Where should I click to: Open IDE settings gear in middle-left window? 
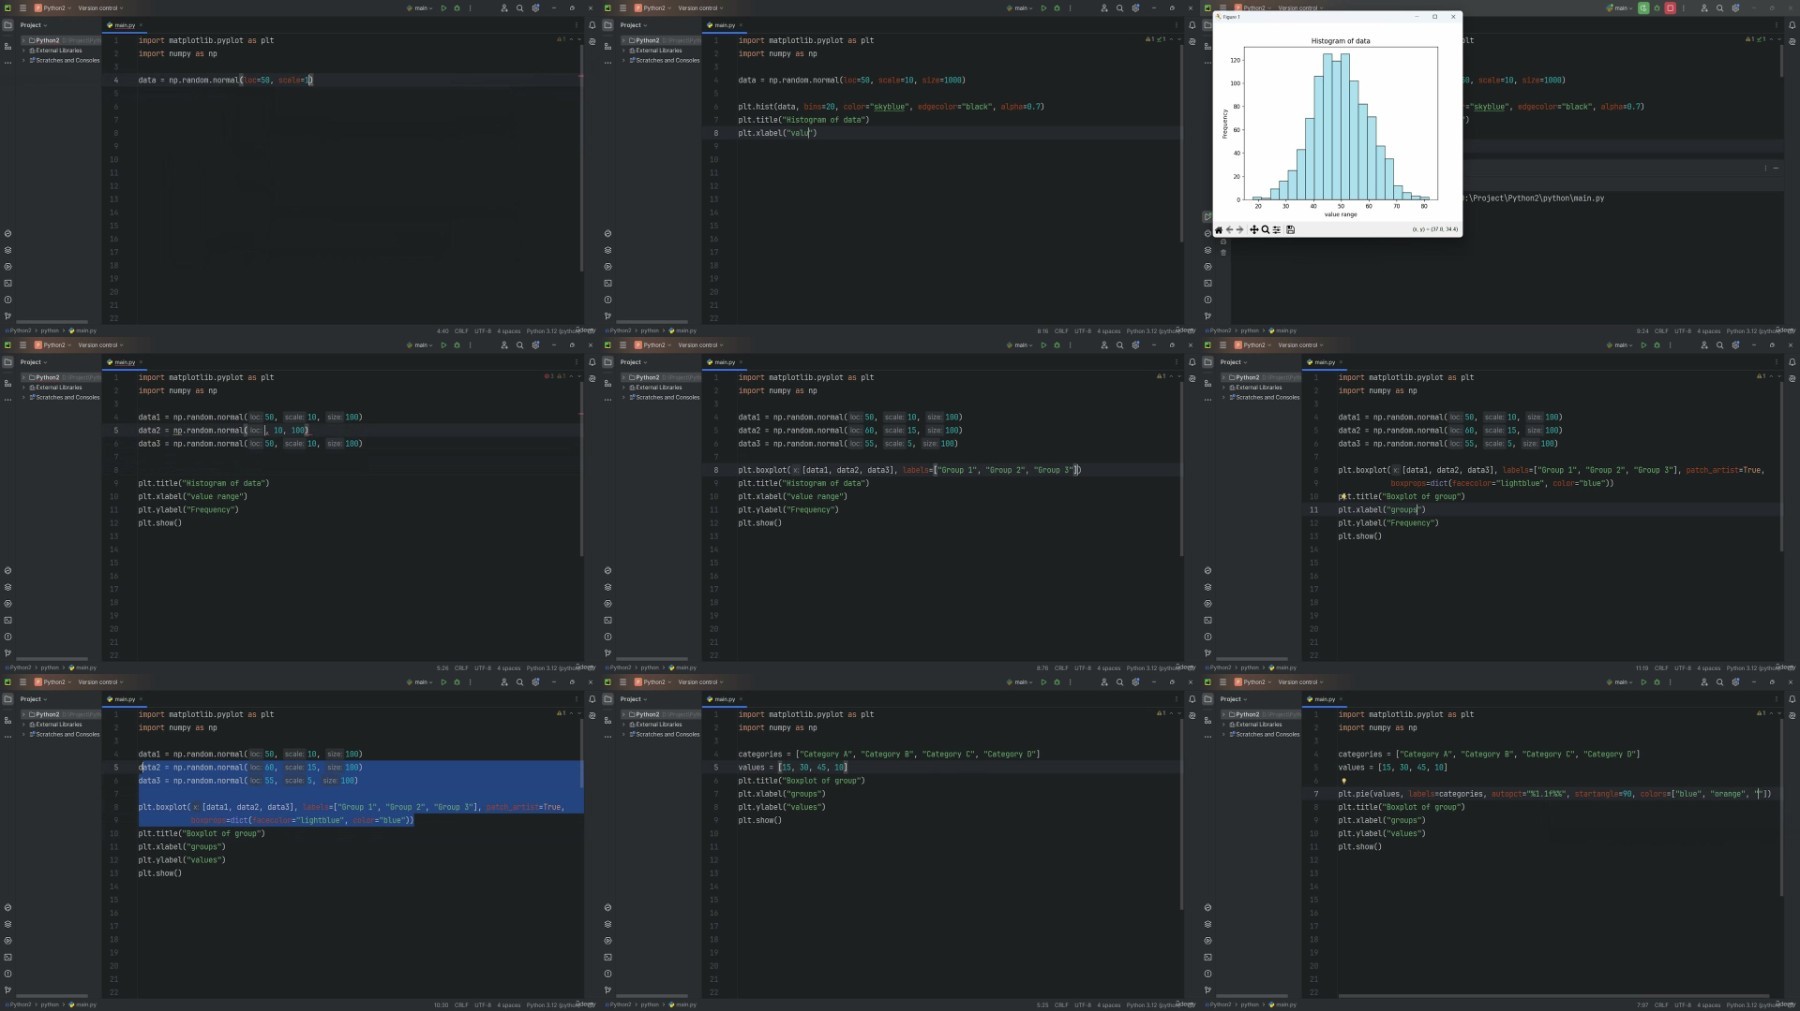pos(536,345)
